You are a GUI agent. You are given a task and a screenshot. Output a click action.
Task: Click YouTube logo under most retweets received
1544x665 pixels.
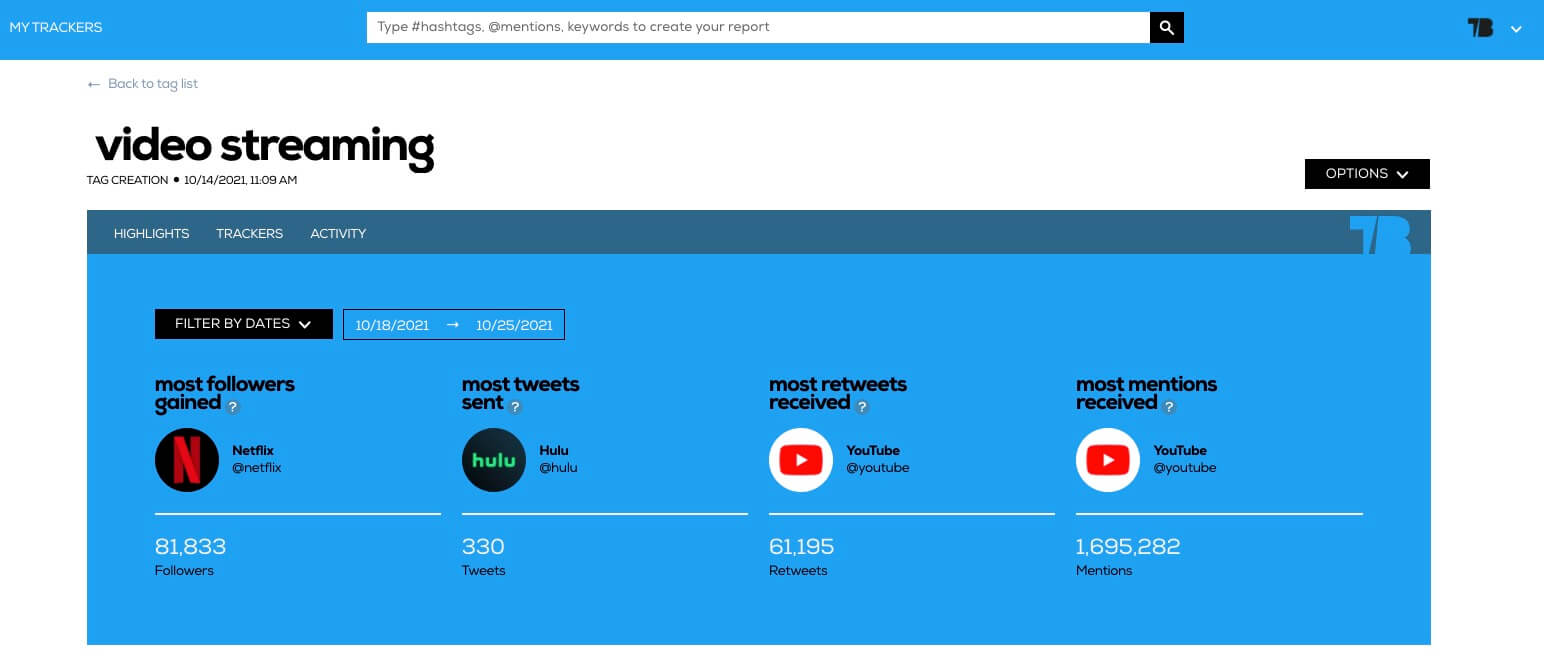point(801,460)
